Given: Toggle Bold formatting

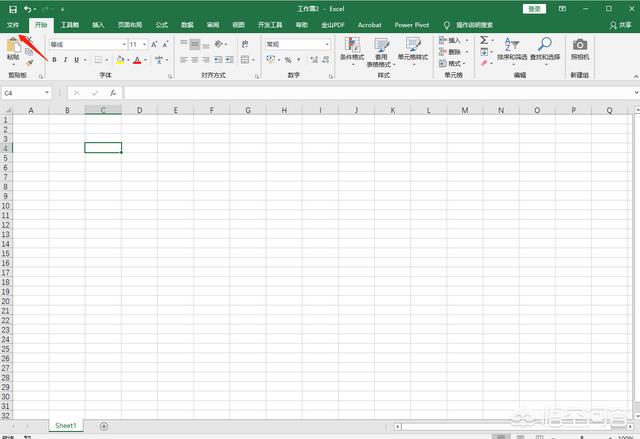Looking at the screenshot, I should pyautogui.click(x=54, y=60).
